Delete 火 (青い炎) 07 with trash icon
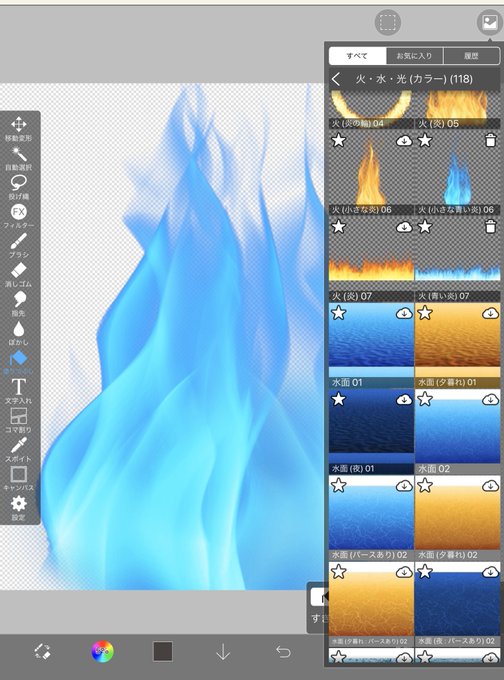 pos(490,227)
